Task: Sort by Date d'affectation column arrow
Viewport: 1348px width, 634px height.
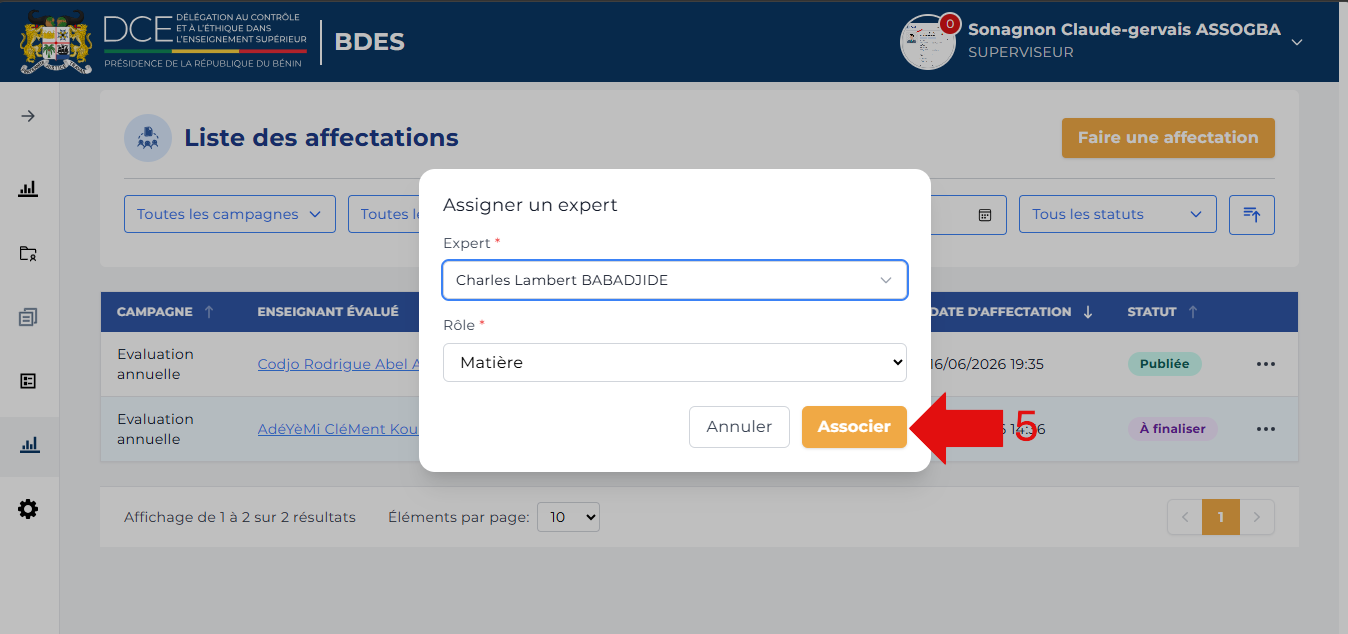Action: 1088,312
